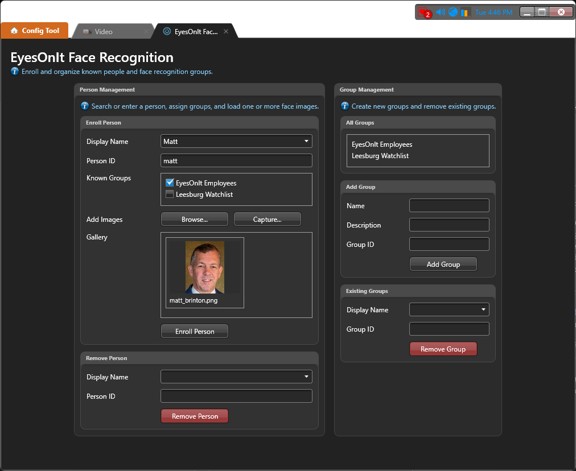576x471 pixels.
Task: Click the EyesOnIt tab's circular icon
Action: 166,32
